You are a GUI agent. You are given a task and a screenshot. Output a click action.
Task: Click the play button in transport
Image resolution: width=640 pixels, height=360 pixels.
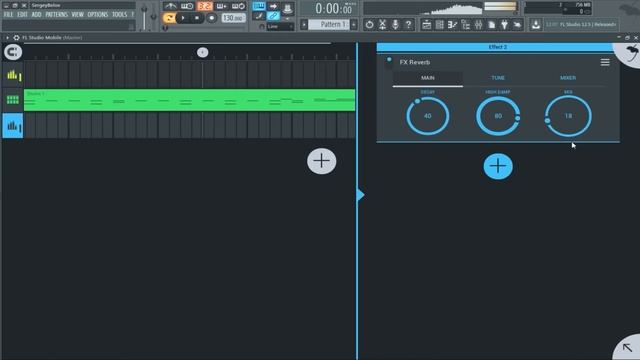point(183,18)
